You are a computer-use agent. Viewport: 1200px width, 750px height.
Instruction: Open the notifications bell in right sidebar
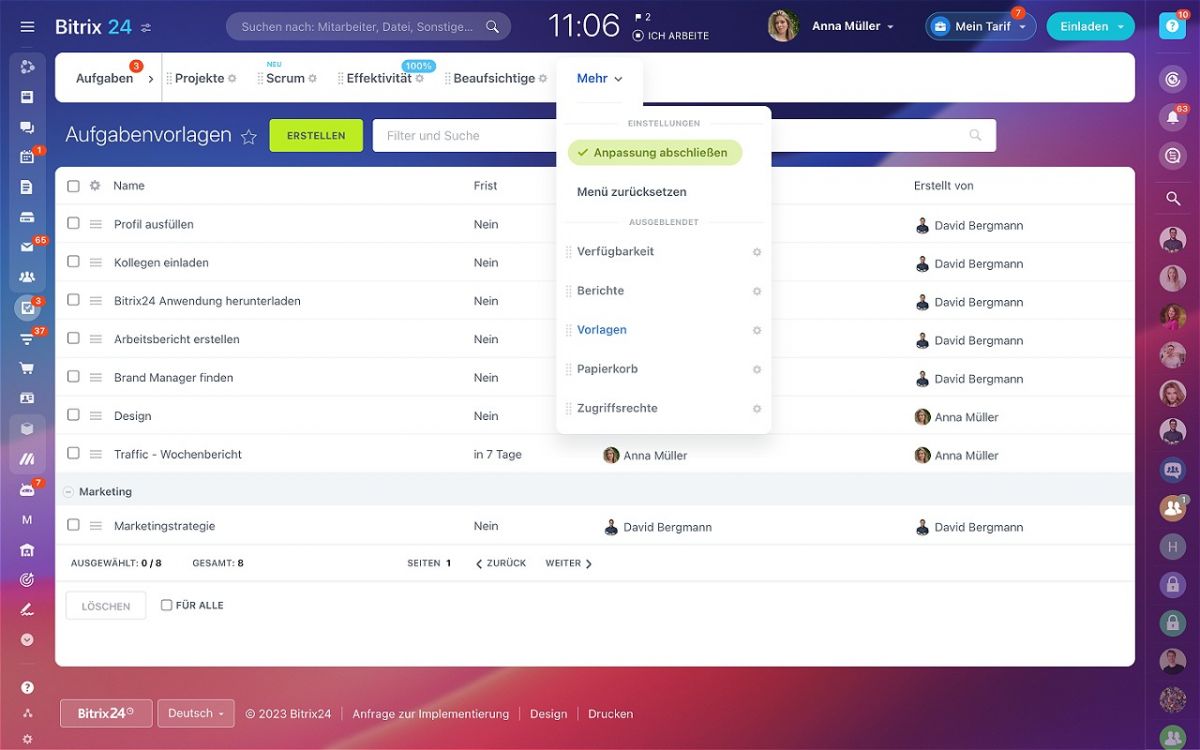pyautogui.click(x=1173, y=117)
